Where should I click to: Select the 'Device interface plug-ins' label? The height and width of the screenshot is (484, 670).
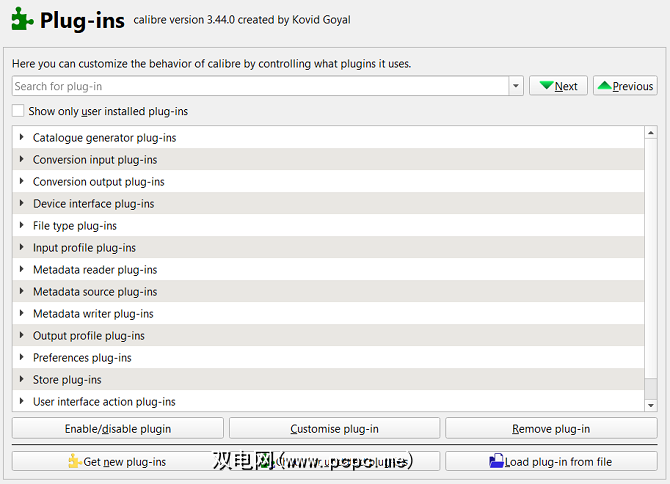tap(94, 204)
